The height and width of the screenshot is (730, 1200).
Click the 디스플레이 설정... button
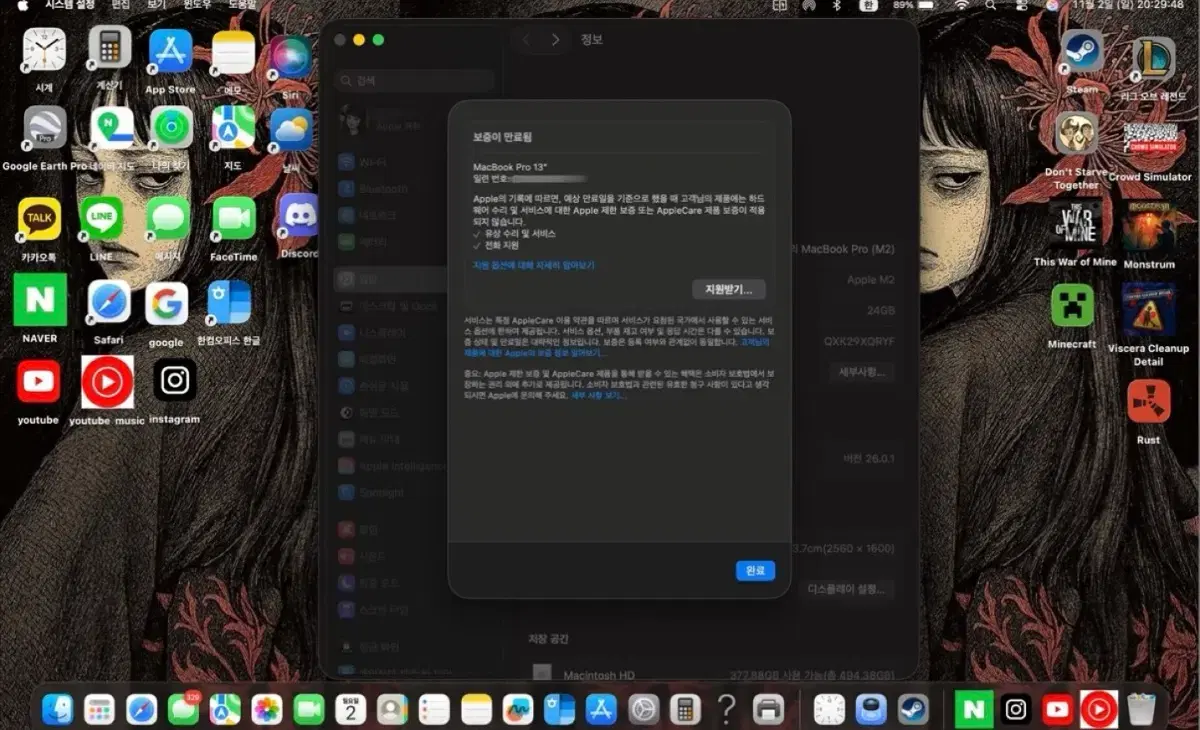tap(846, 589)
